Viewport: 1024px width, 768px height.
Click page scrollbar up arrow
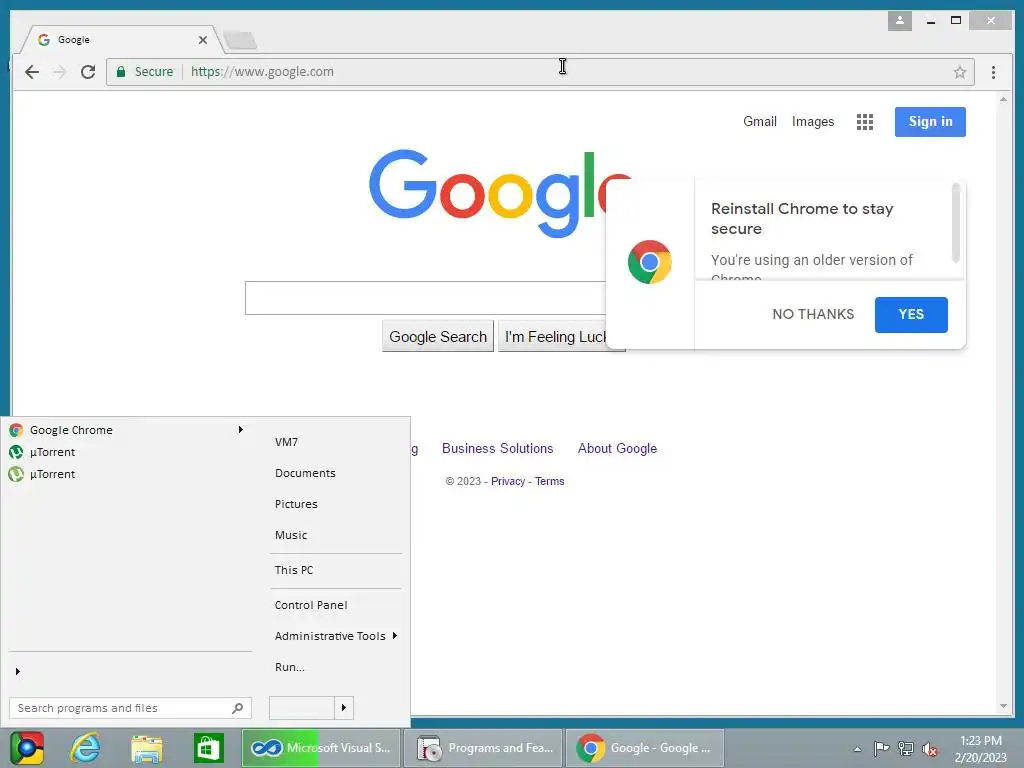pyautogui.click(x=1004, y=99)
